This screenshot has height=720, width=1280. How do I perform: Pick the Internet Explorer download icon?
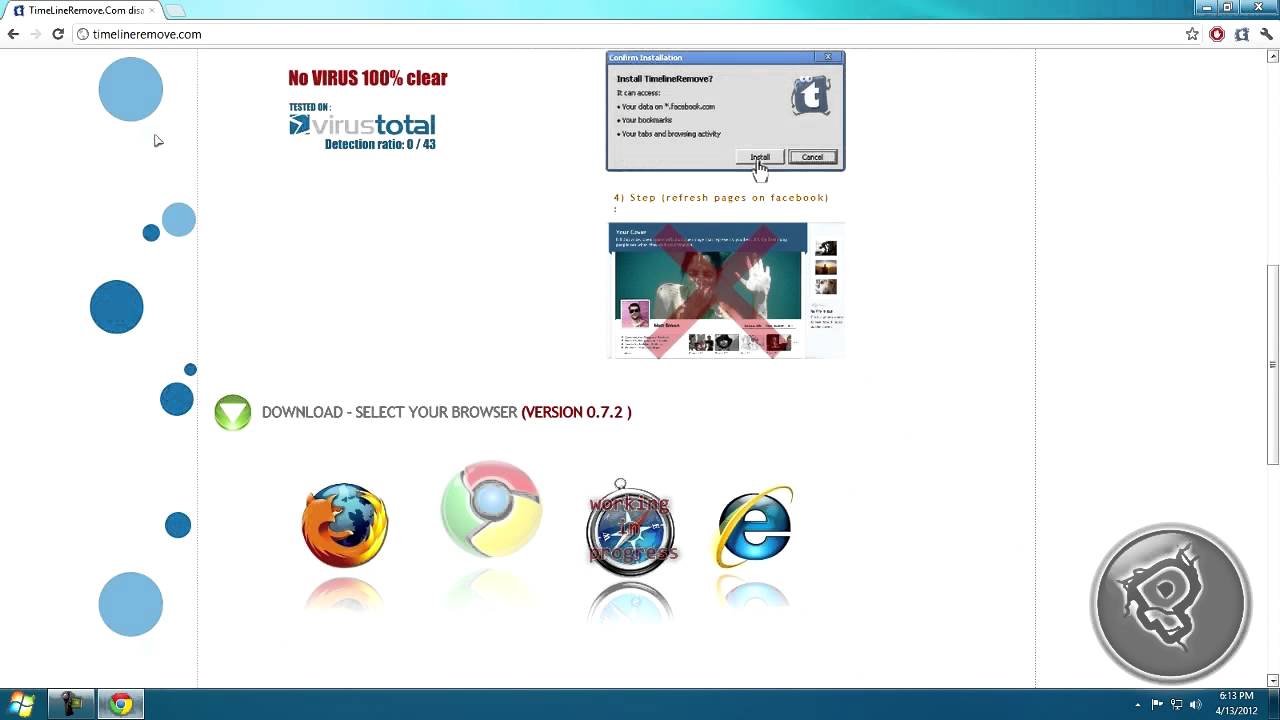(755, 526)
